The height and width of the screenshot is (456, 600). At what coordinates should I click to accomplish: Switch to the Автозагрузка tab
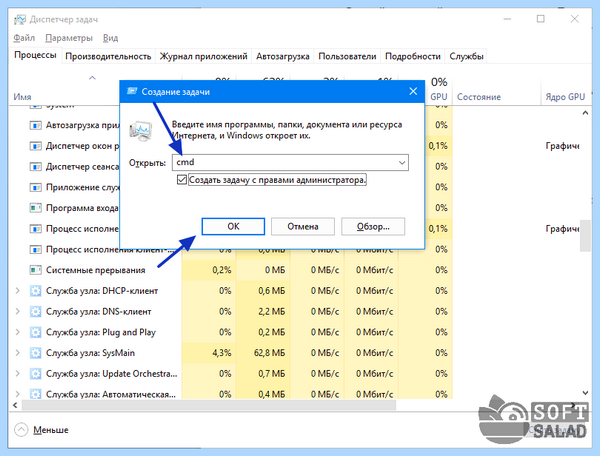(x=283, y=56)
